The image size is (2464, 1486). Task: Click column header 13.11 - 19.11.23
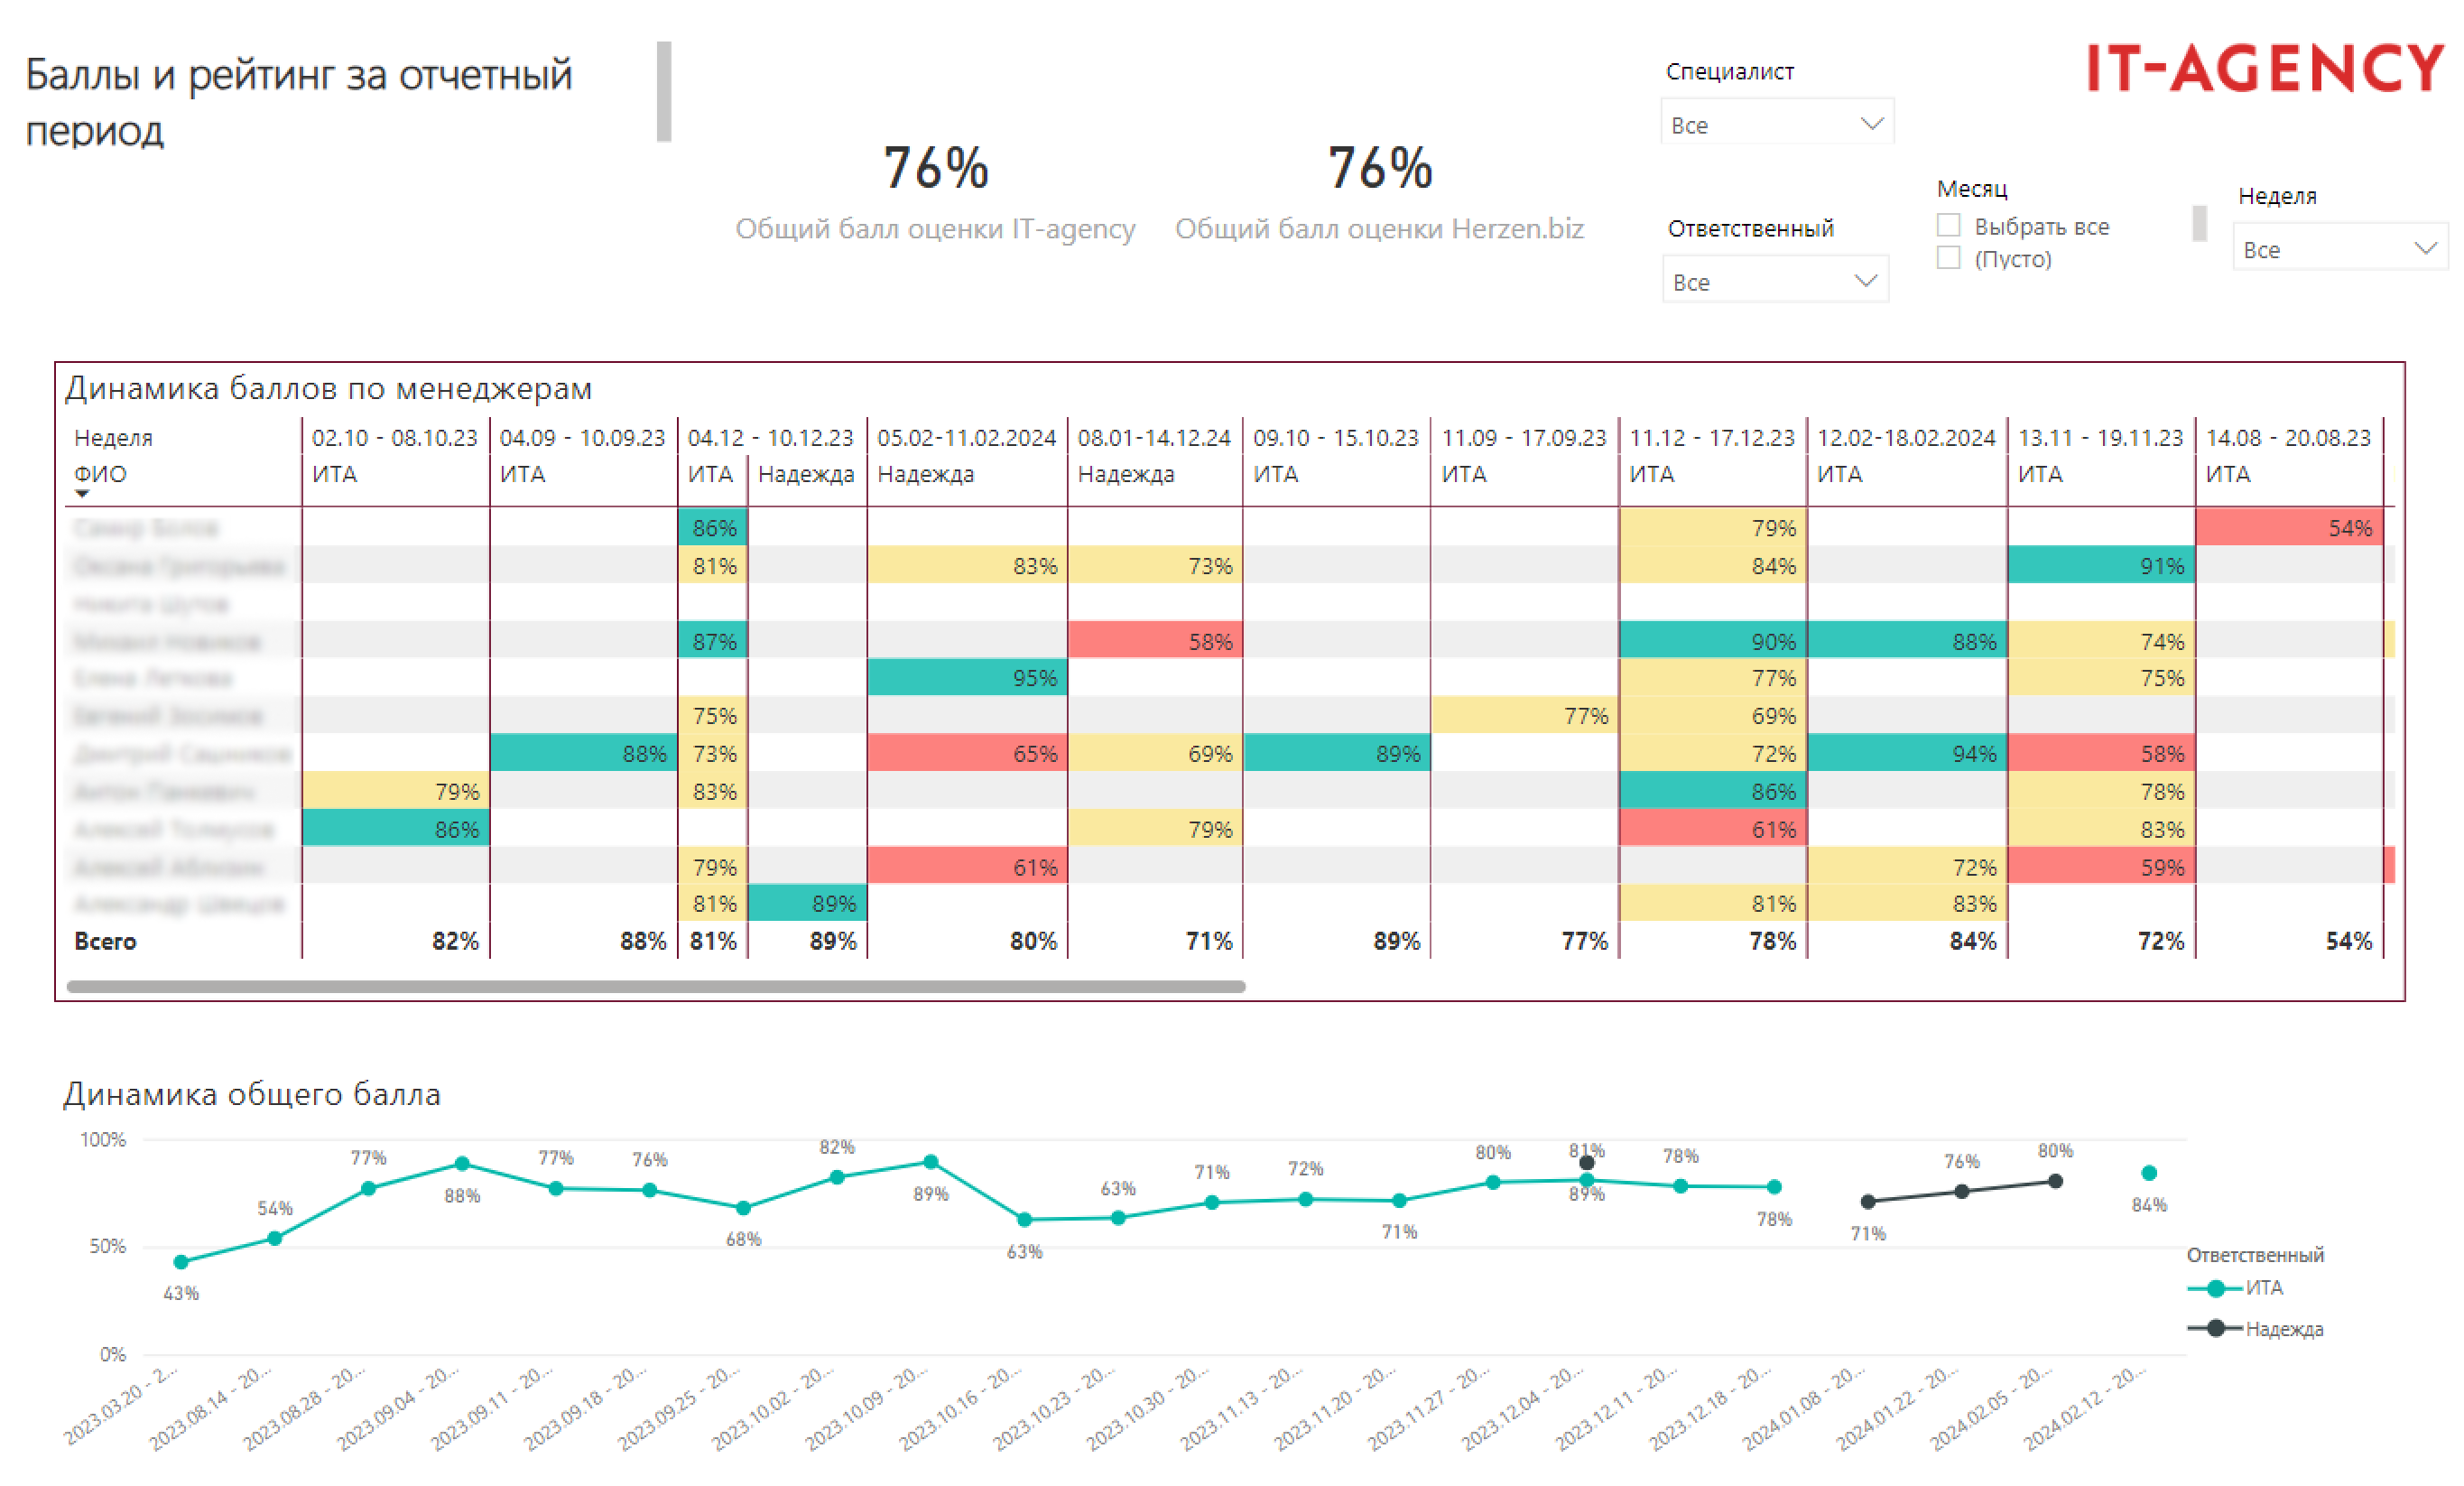[2101, 437]
